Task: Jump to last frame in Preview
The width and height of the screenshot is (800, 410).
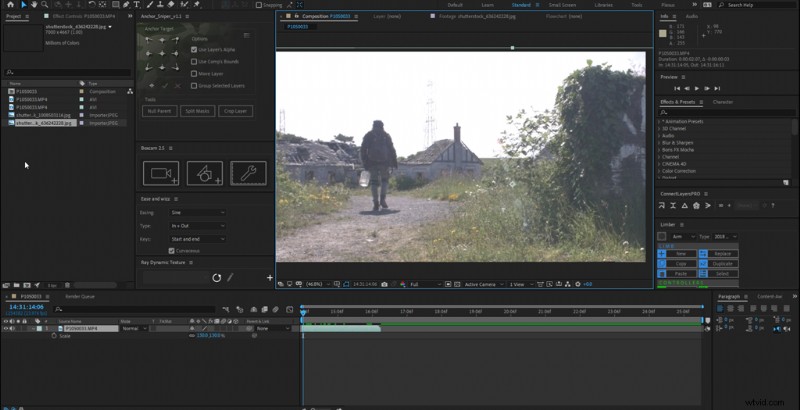Action: tap(717, 89)
